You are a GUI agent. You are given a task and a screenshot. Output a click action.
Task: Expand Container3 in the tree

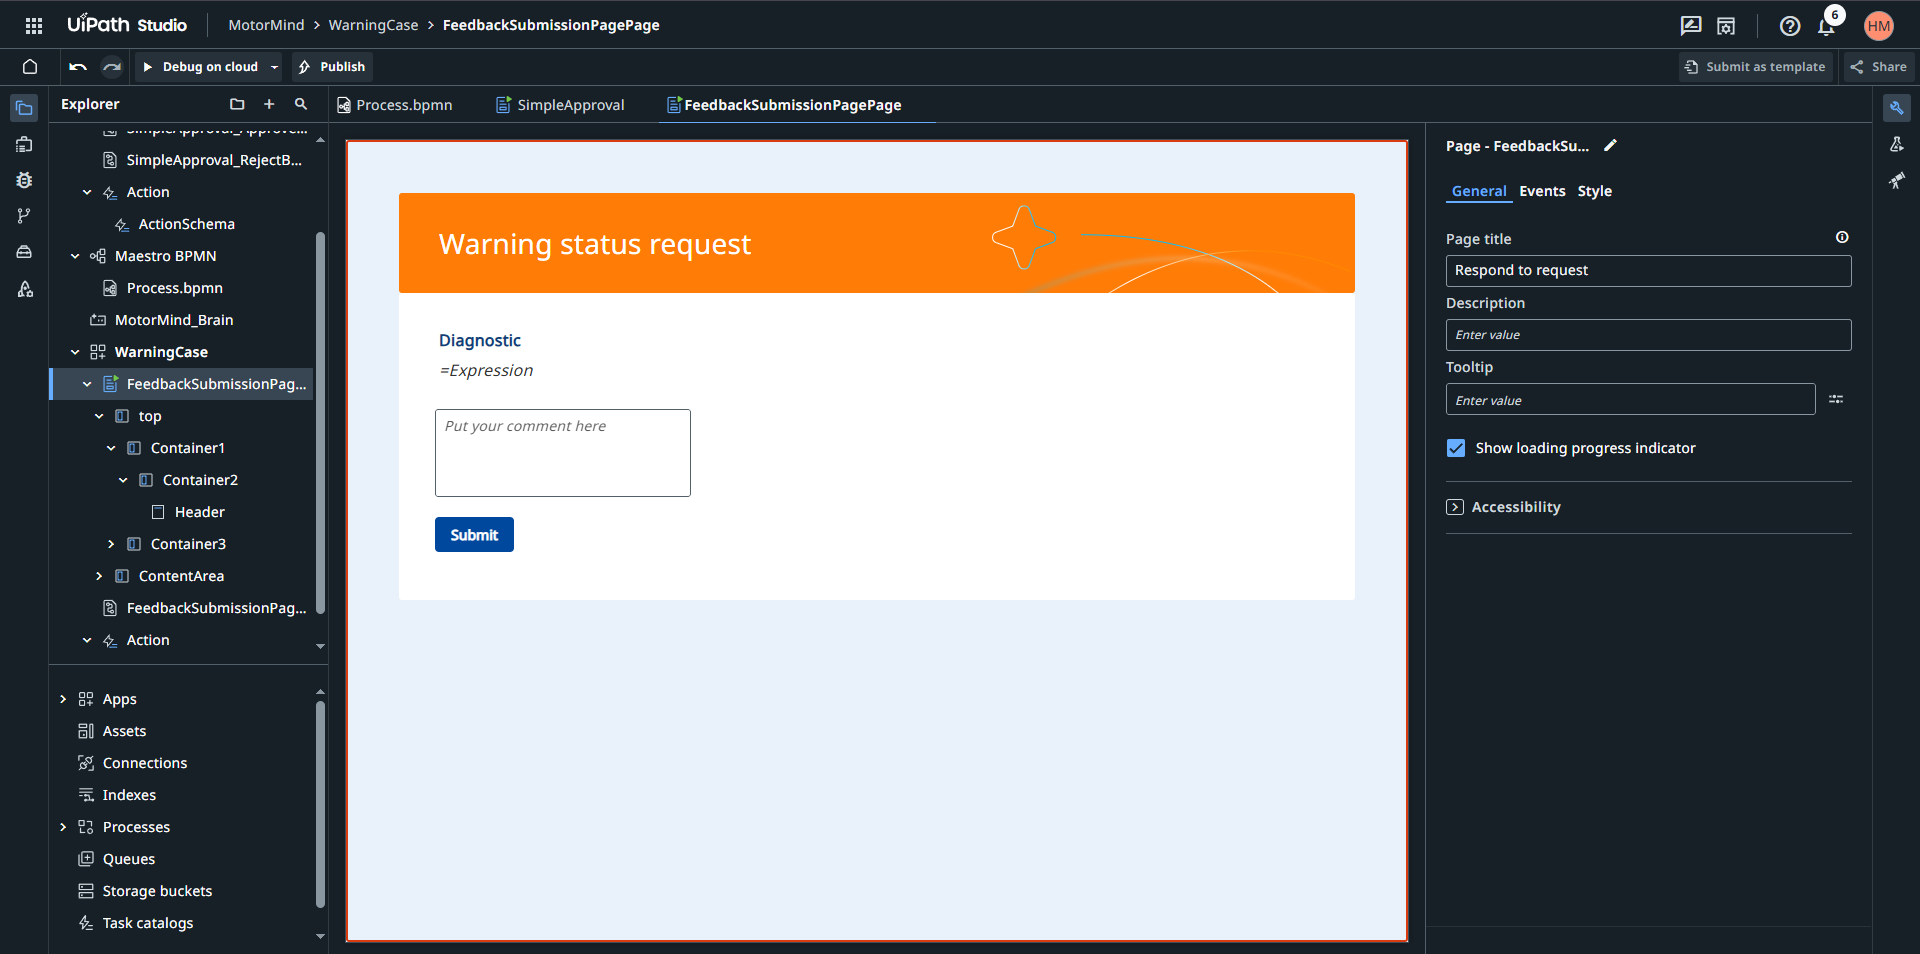click(x=111, y=544)
